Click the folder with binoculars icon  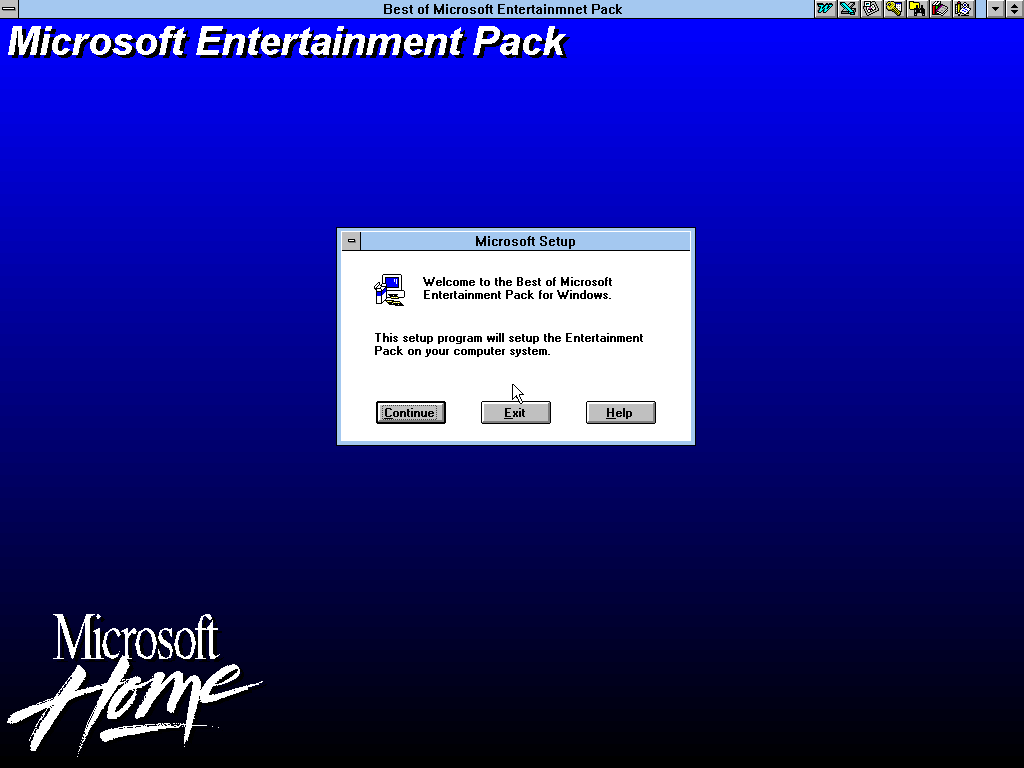917,9
